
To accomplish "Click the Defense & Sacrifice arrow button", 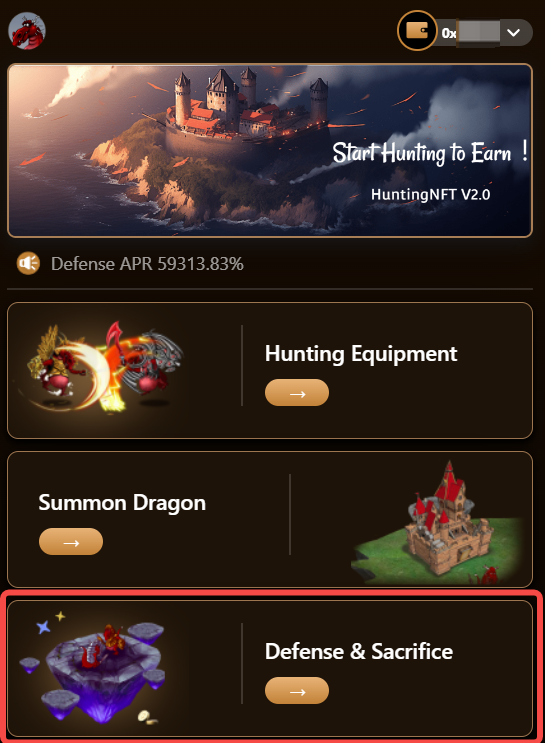I will click(x=297, y=690).
